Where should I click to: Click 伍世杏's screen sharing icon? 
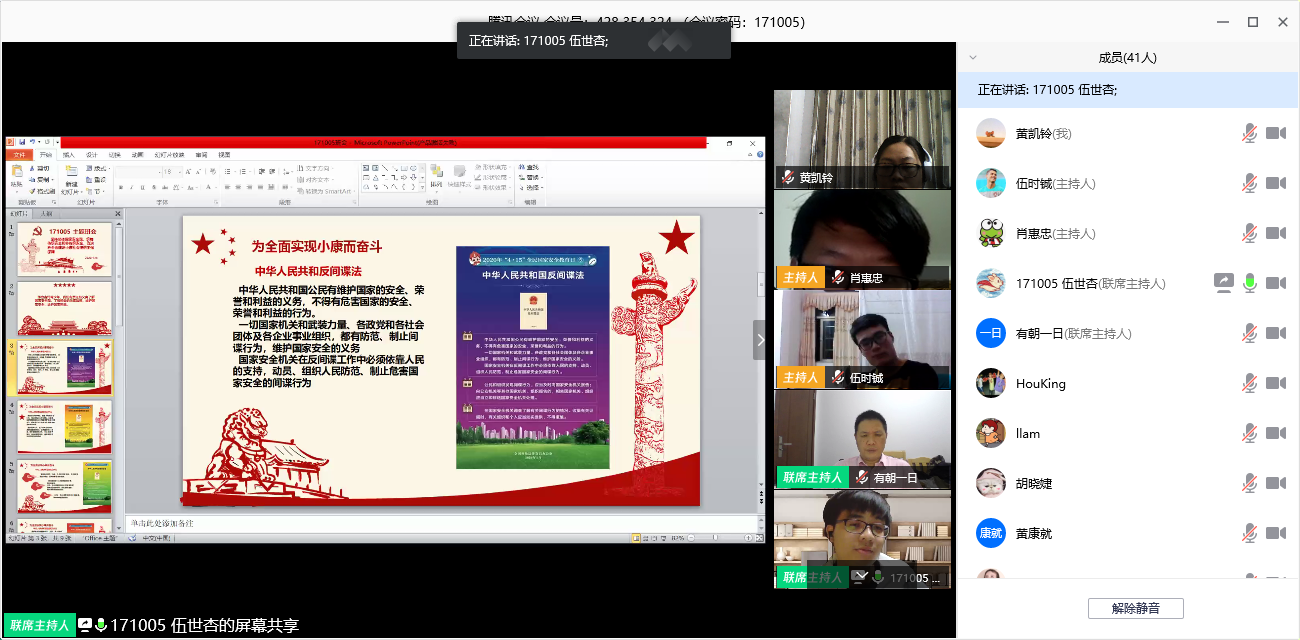click(1223, 283)
